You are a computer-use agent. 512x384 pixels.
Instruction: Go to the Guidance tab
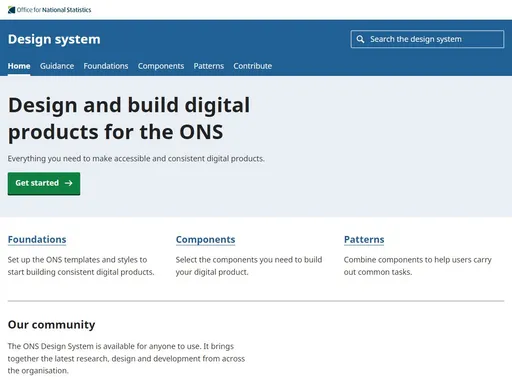pos(57,66)
